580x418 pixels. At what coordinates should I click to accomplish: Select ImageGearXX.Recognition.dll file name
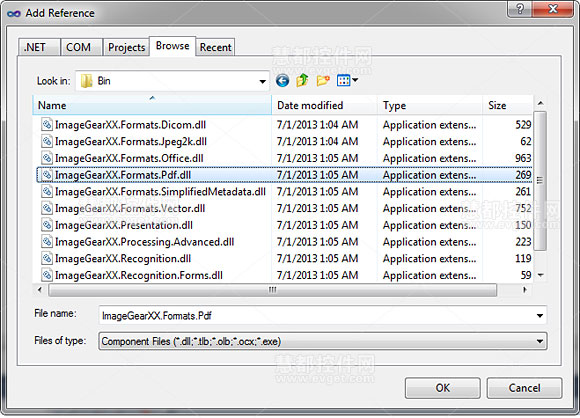click(x=123, y=259)
